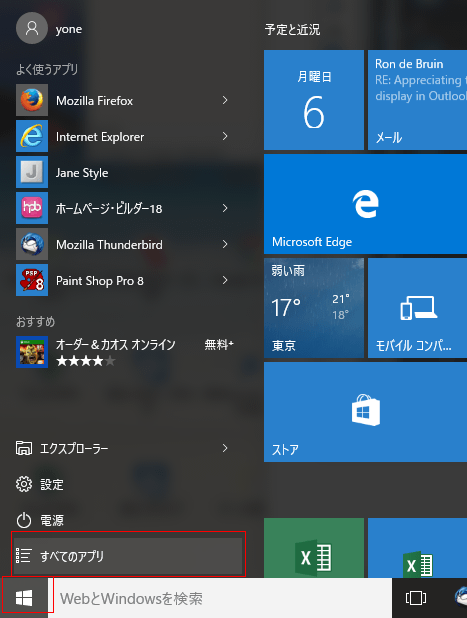Open the 東京 weather tile
Image resolution: width=467 pixels, height=618 pixels.
314,308
